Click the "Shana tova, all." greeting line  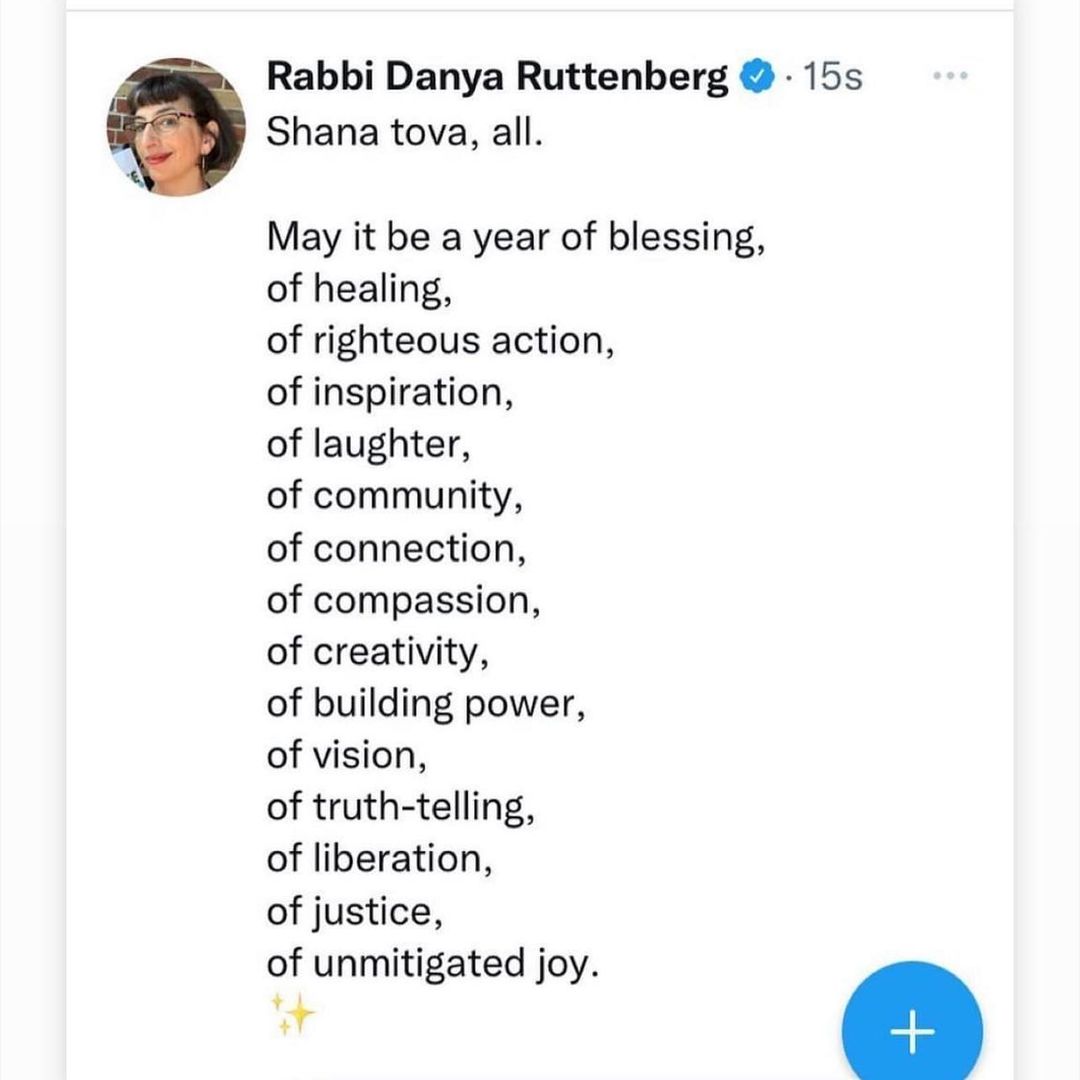pos(403,133)
